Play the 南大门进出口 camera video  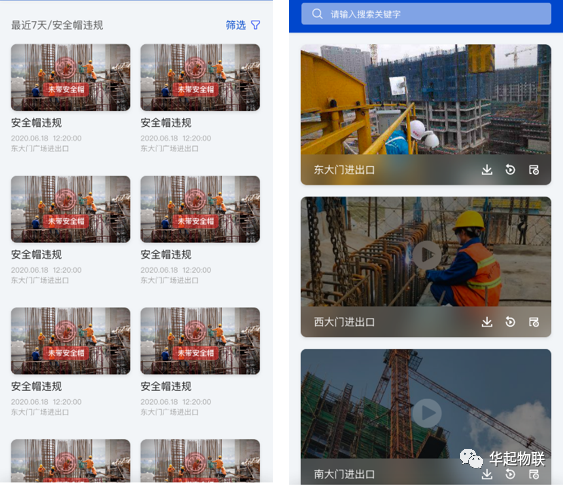point(427,413)
